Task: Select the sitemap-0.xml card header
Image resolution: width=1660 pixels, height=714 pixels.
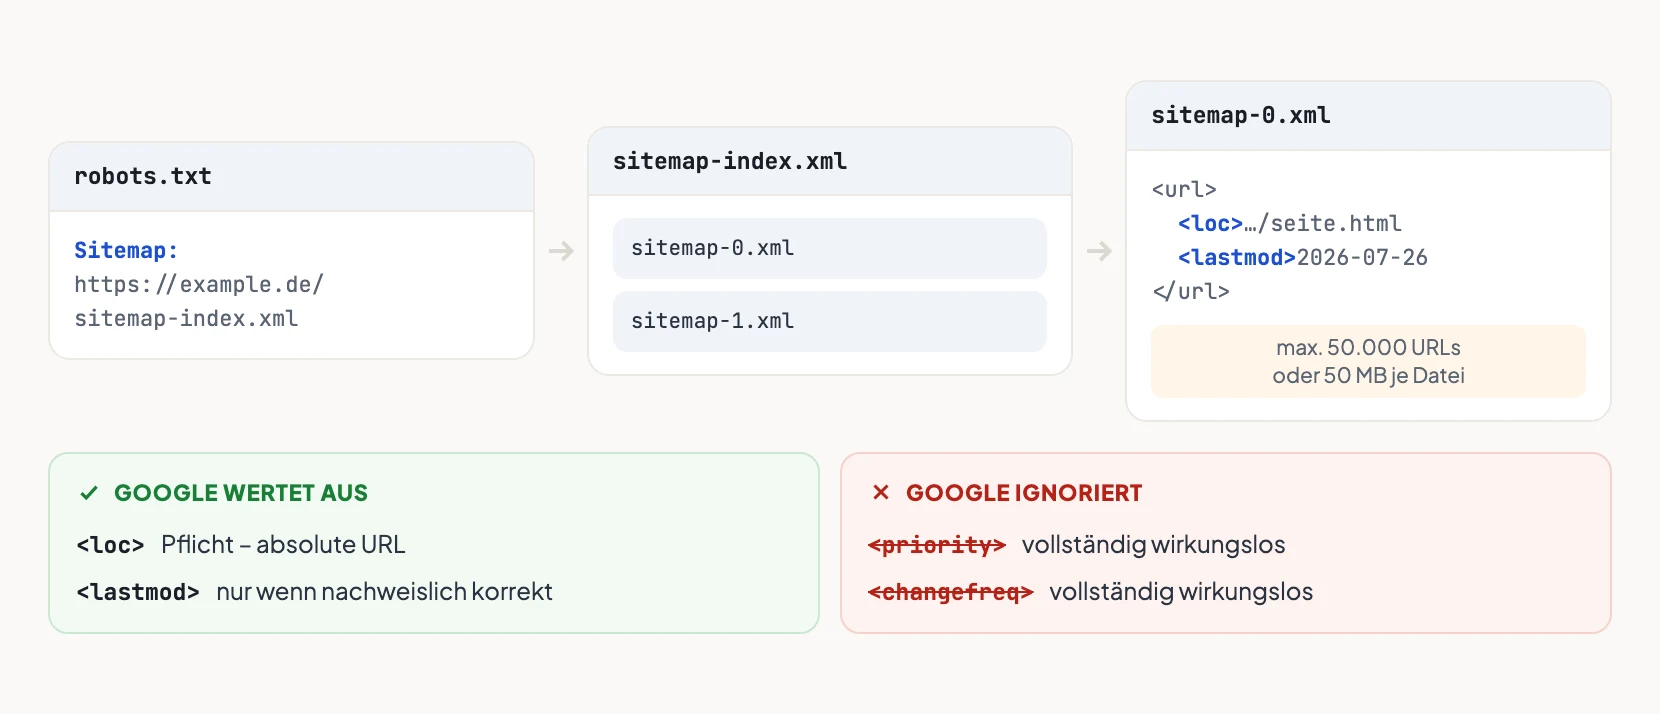Action: [1368, 116]
